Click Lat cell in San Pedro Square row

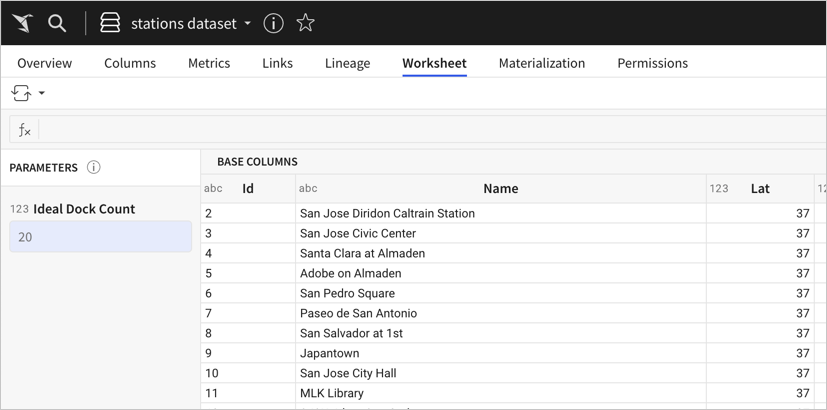click(760, 293)
